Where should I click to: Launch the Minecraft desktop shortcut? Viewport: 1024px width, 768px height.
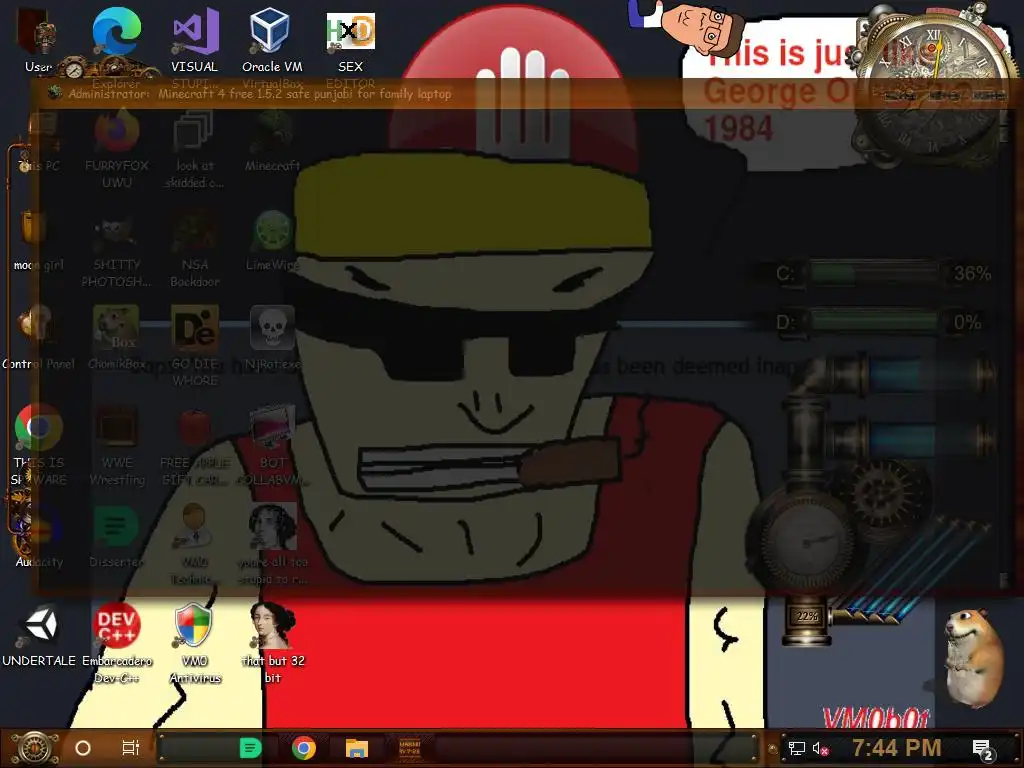tap(272, 140)
